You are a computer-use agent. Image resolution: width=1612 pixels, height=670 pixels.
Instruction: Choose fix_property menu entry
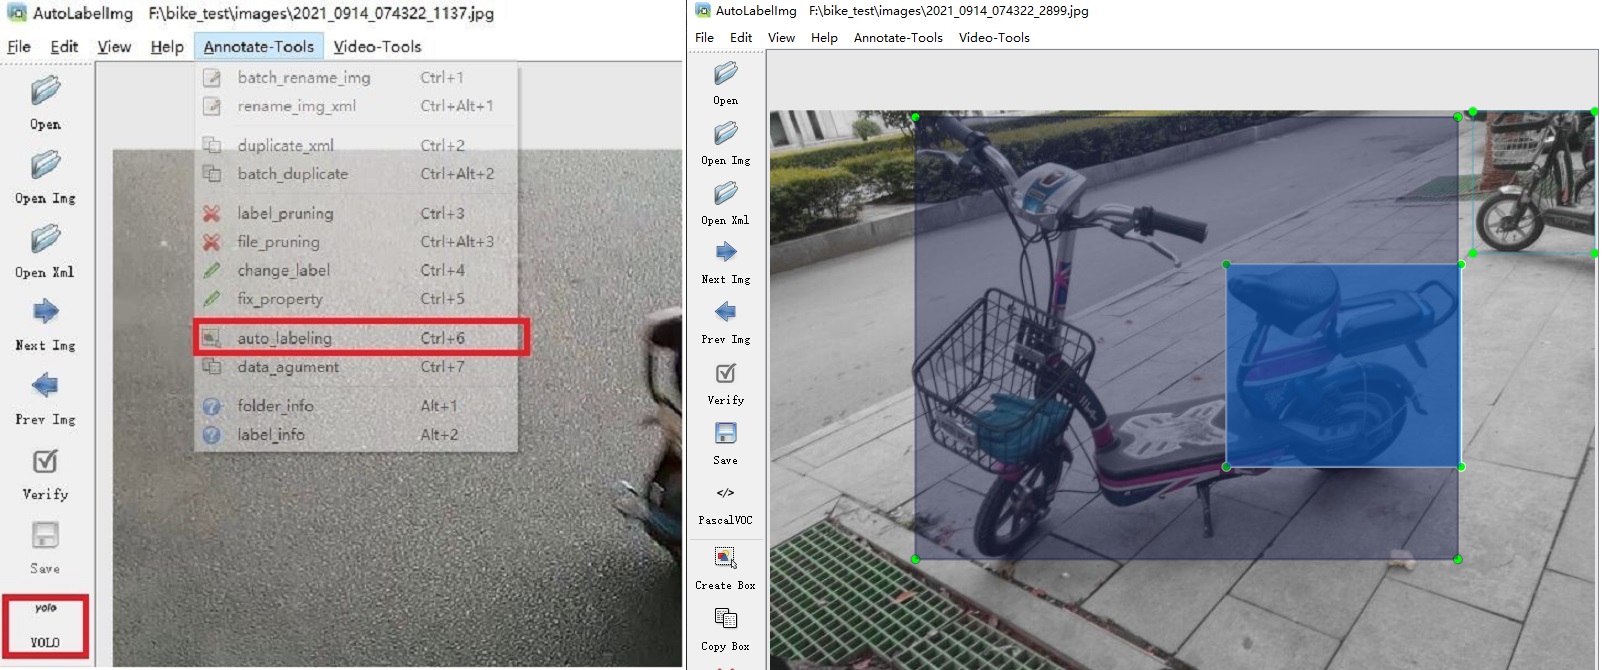click(357, 298)
